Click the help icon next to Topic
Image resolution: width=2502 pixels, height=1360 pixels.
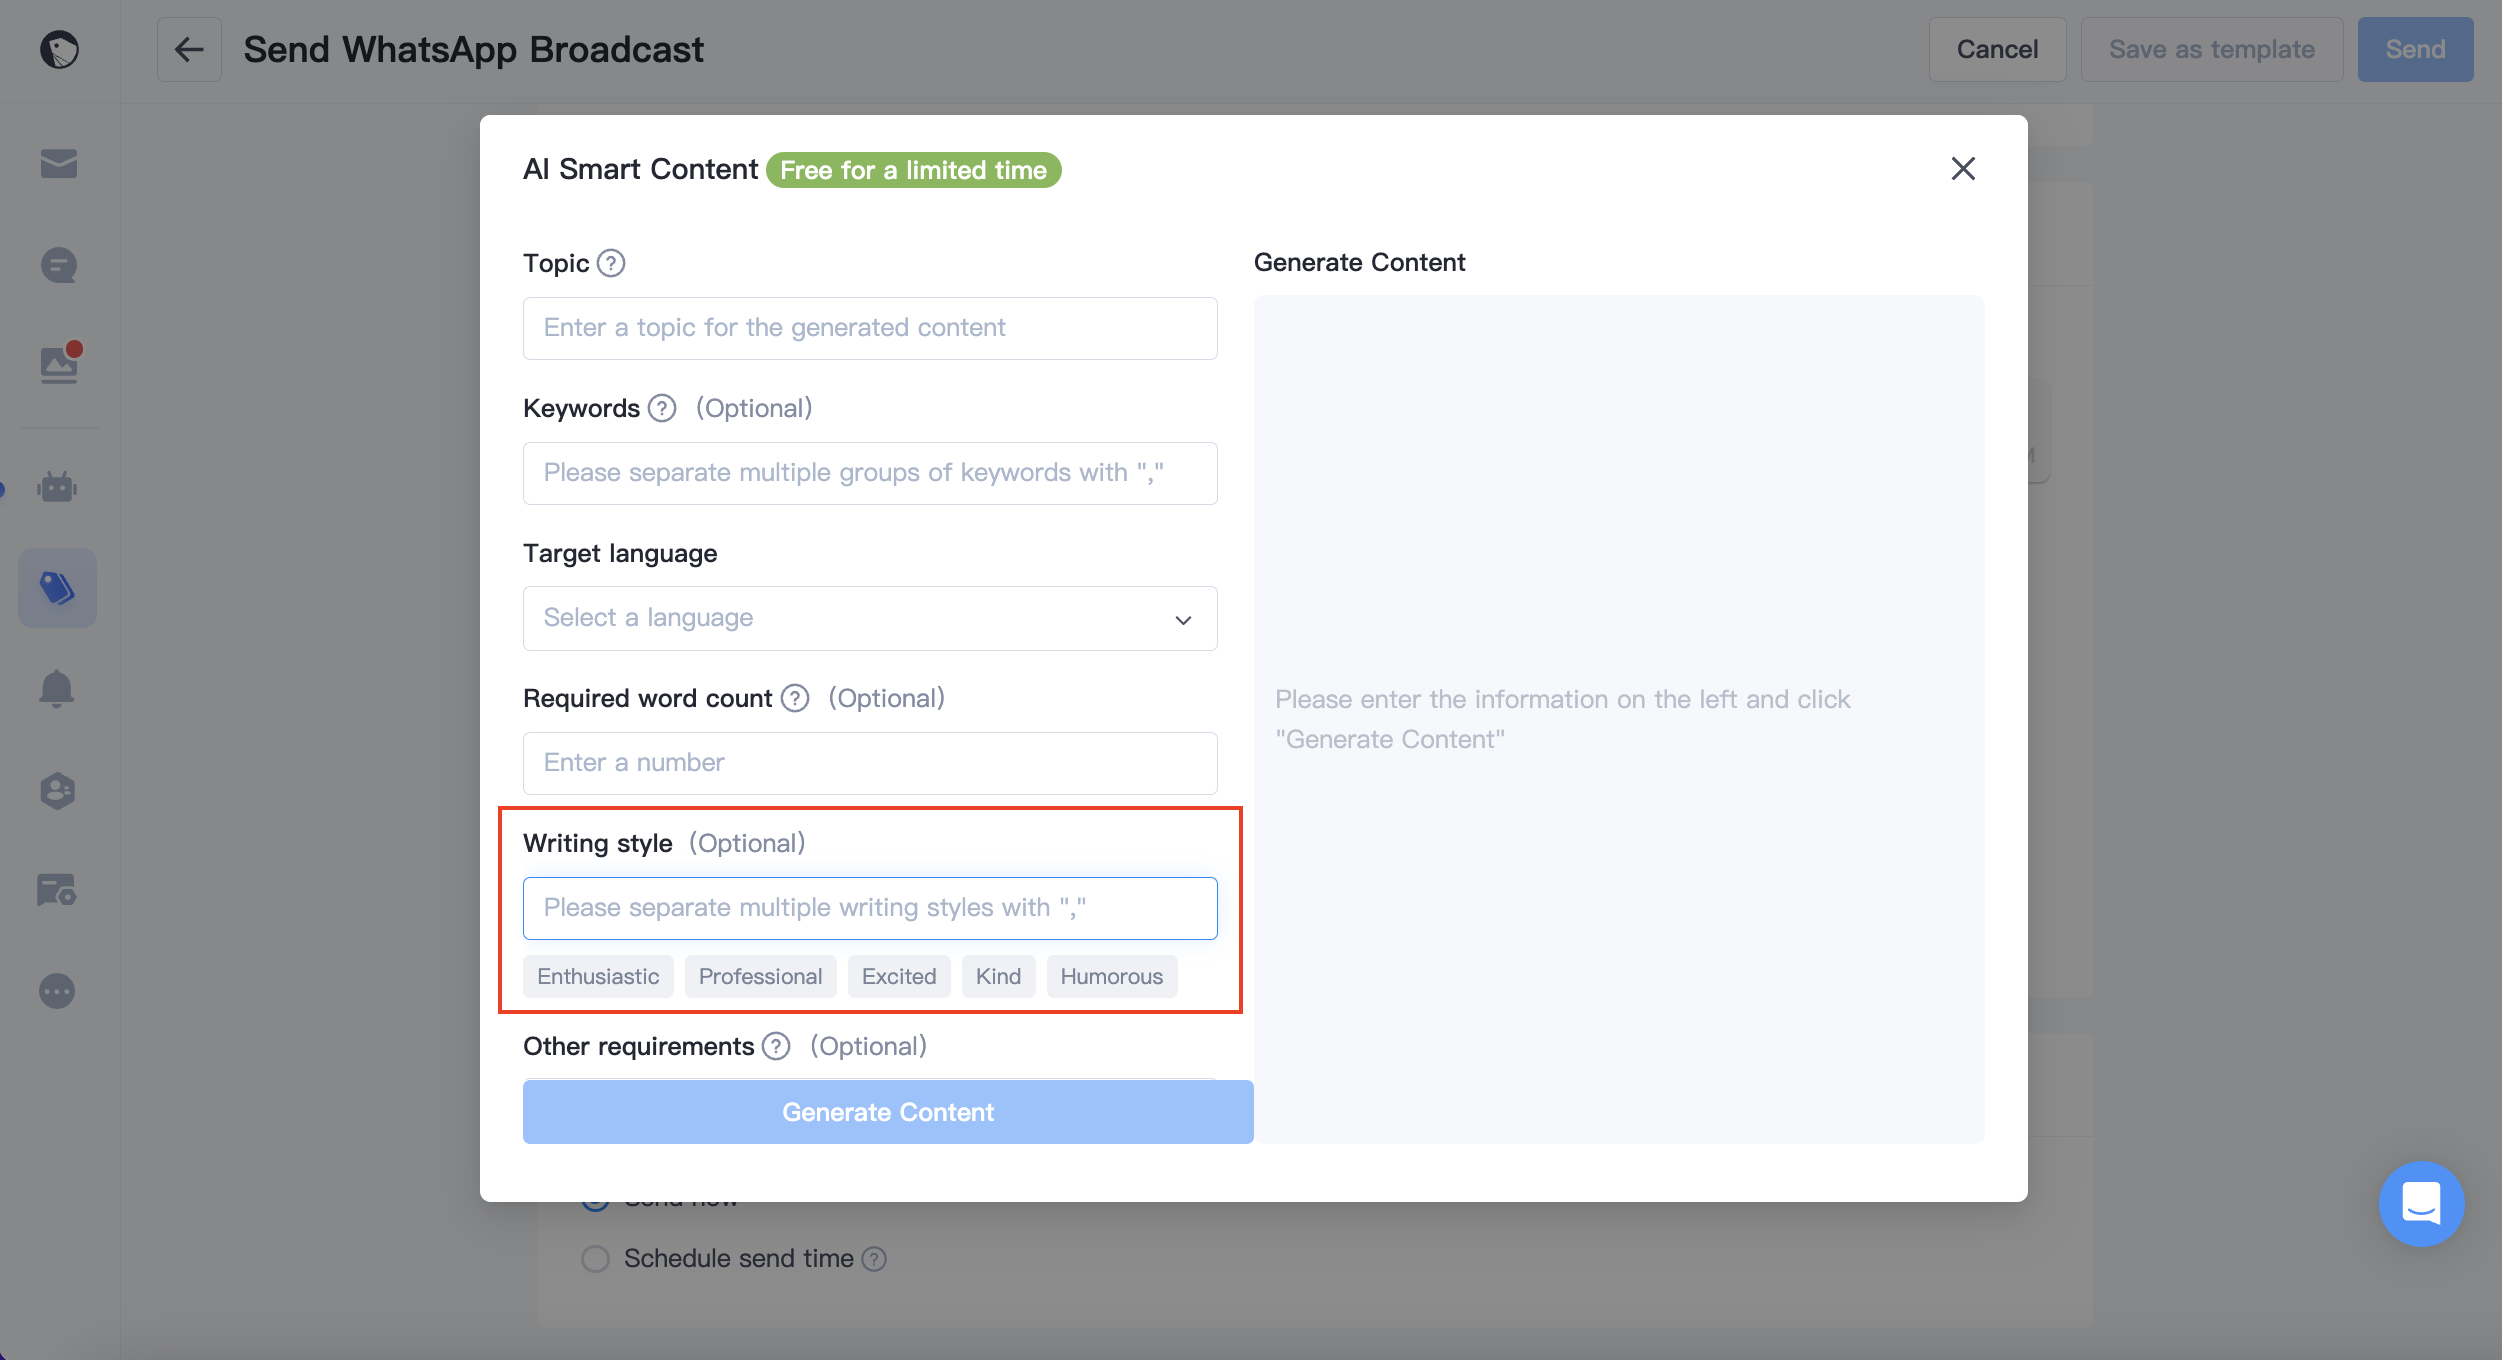(x=611, y=263)
